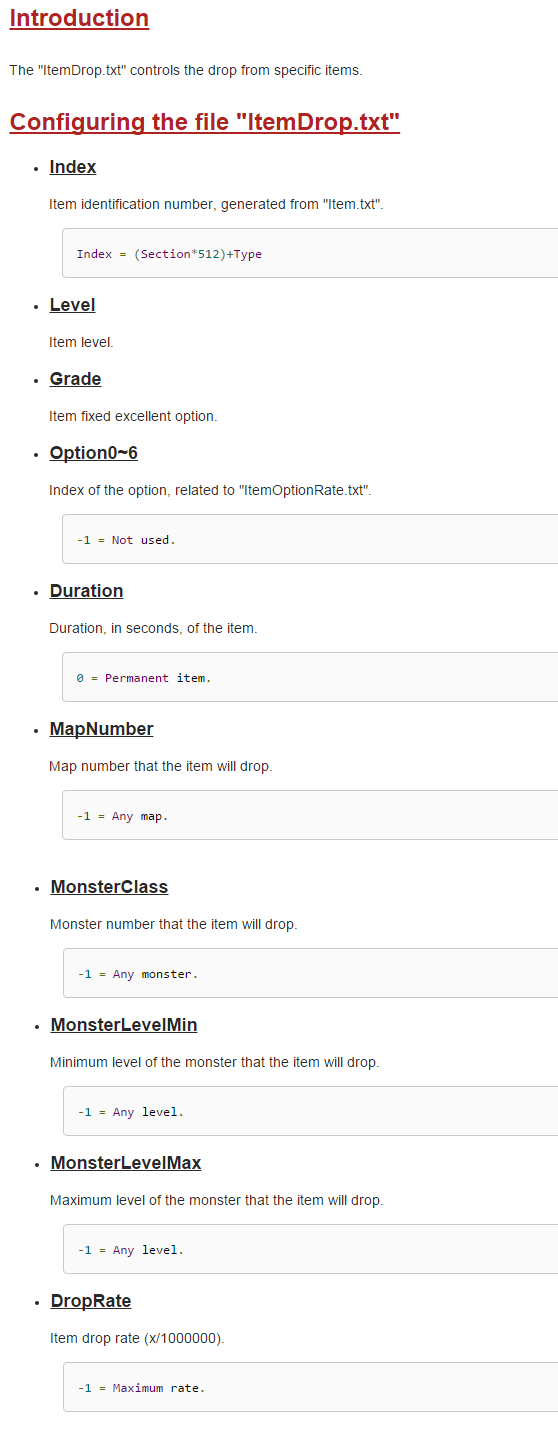Select the '0 = Permanent item.' code box
Viewport: 558px width, 1434px height.
[310, 677]
